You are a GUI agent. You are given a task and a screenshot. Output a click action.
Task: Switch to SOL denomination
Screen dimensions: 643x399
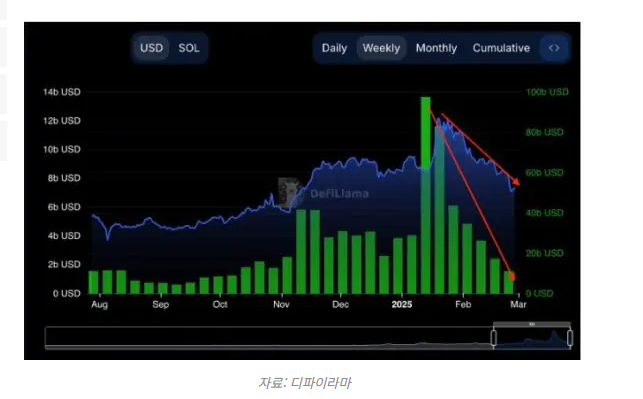[189, 48]
